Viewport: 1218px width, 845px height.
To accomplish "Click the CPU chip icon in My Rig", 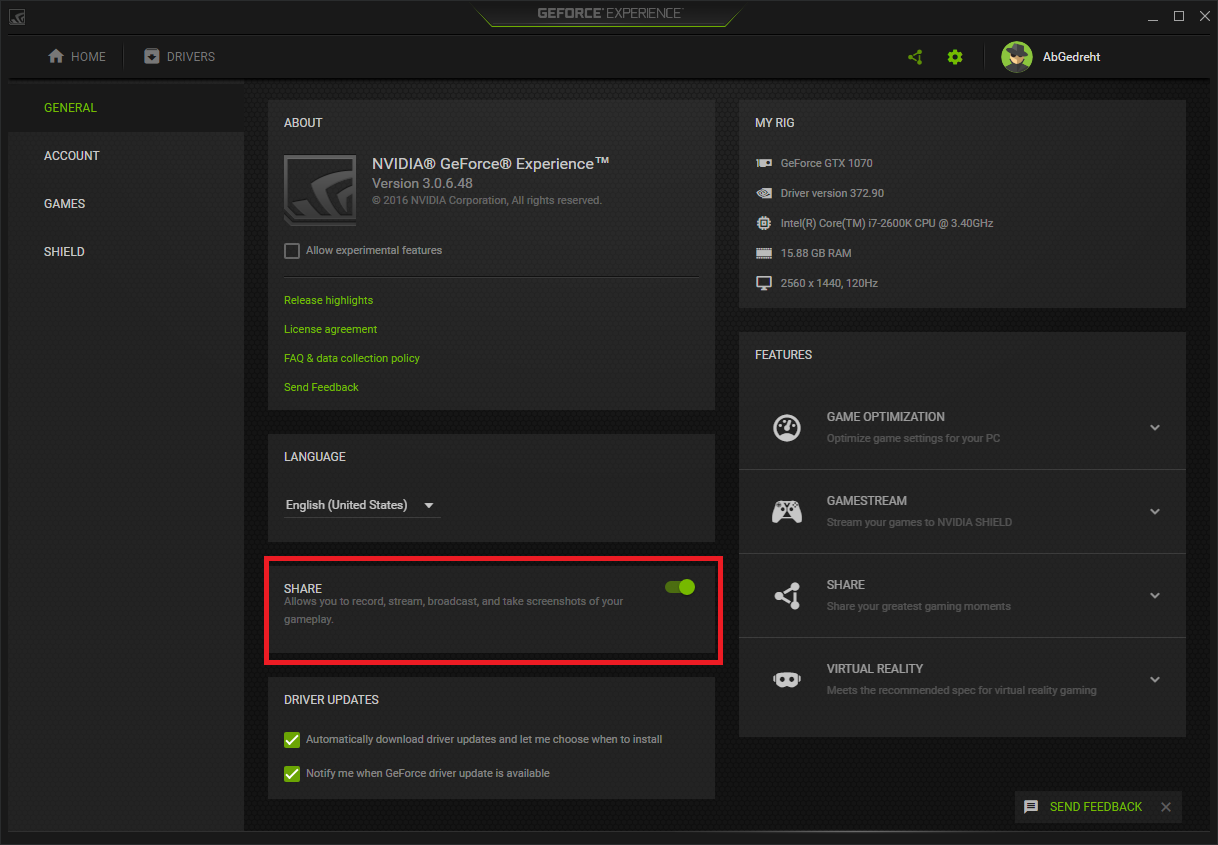I will point(764,223).
